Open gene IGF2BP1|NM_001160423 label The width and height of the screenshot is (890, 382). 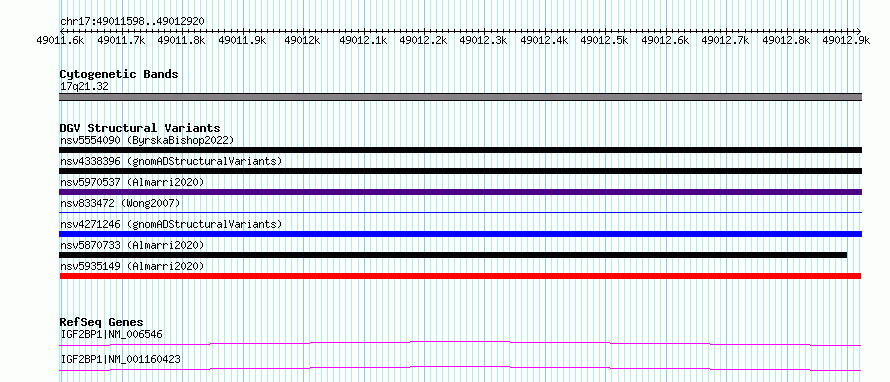[121, 360]
